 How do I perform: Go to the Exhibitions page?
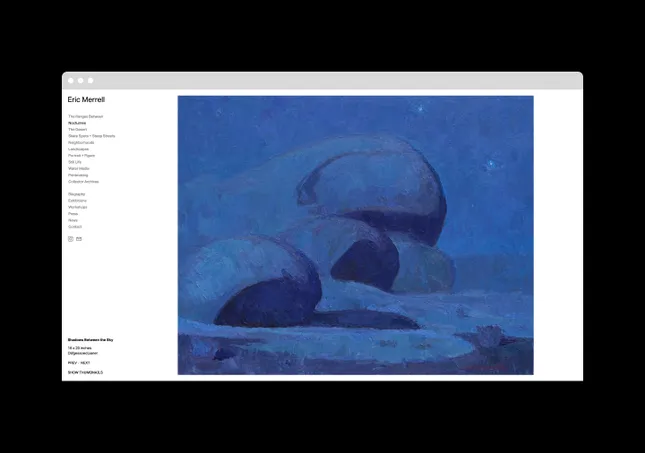(77, 200)
